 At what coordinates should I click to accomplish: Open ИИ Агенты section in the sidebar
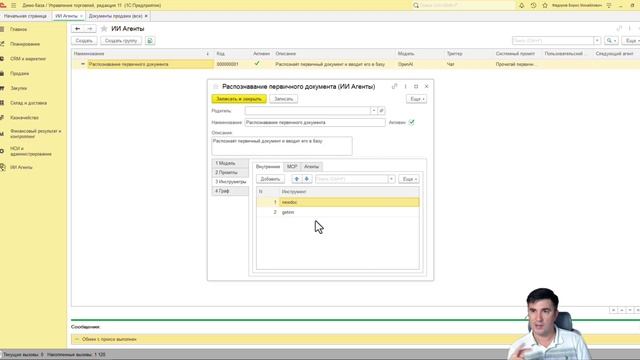tap(21, 167)
